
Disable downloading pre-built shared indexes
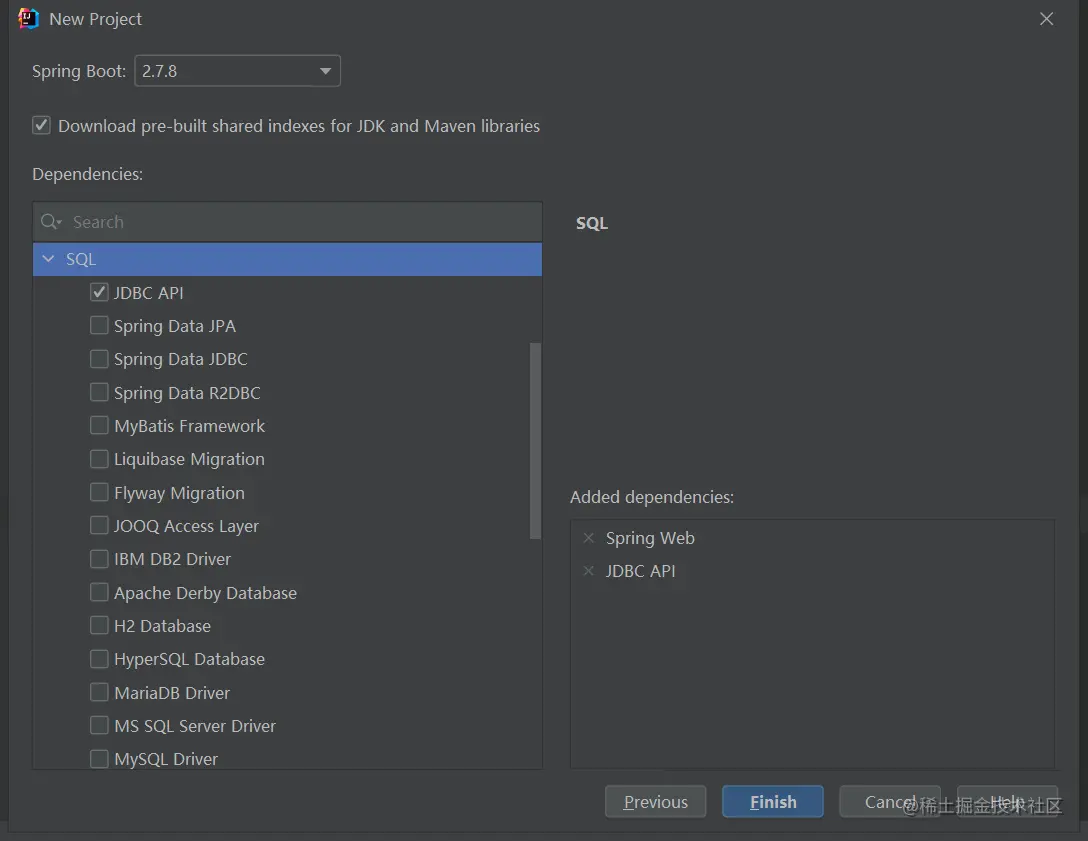[x=41, y=125]
